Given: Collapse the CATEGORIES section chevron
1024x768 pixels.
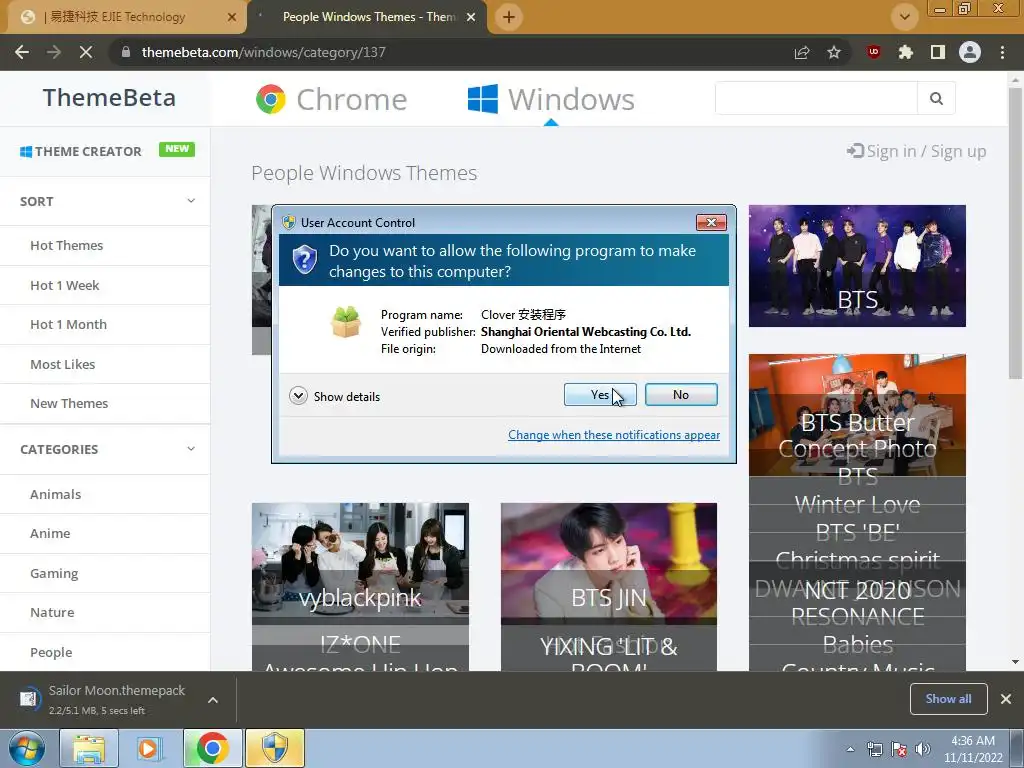Looking at the screenshot, I should (x=191, y=449).
